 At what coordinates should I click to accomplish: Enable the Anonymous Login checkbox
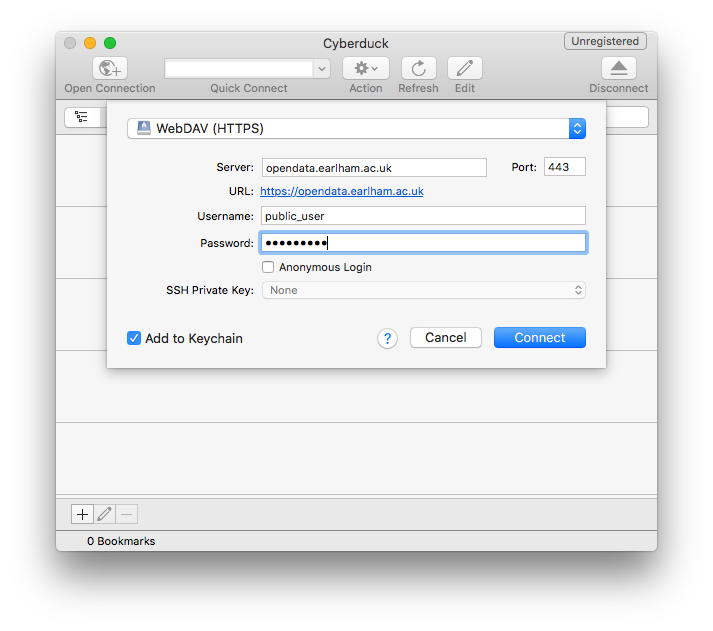pyautogui.click(x=268, y=267)
